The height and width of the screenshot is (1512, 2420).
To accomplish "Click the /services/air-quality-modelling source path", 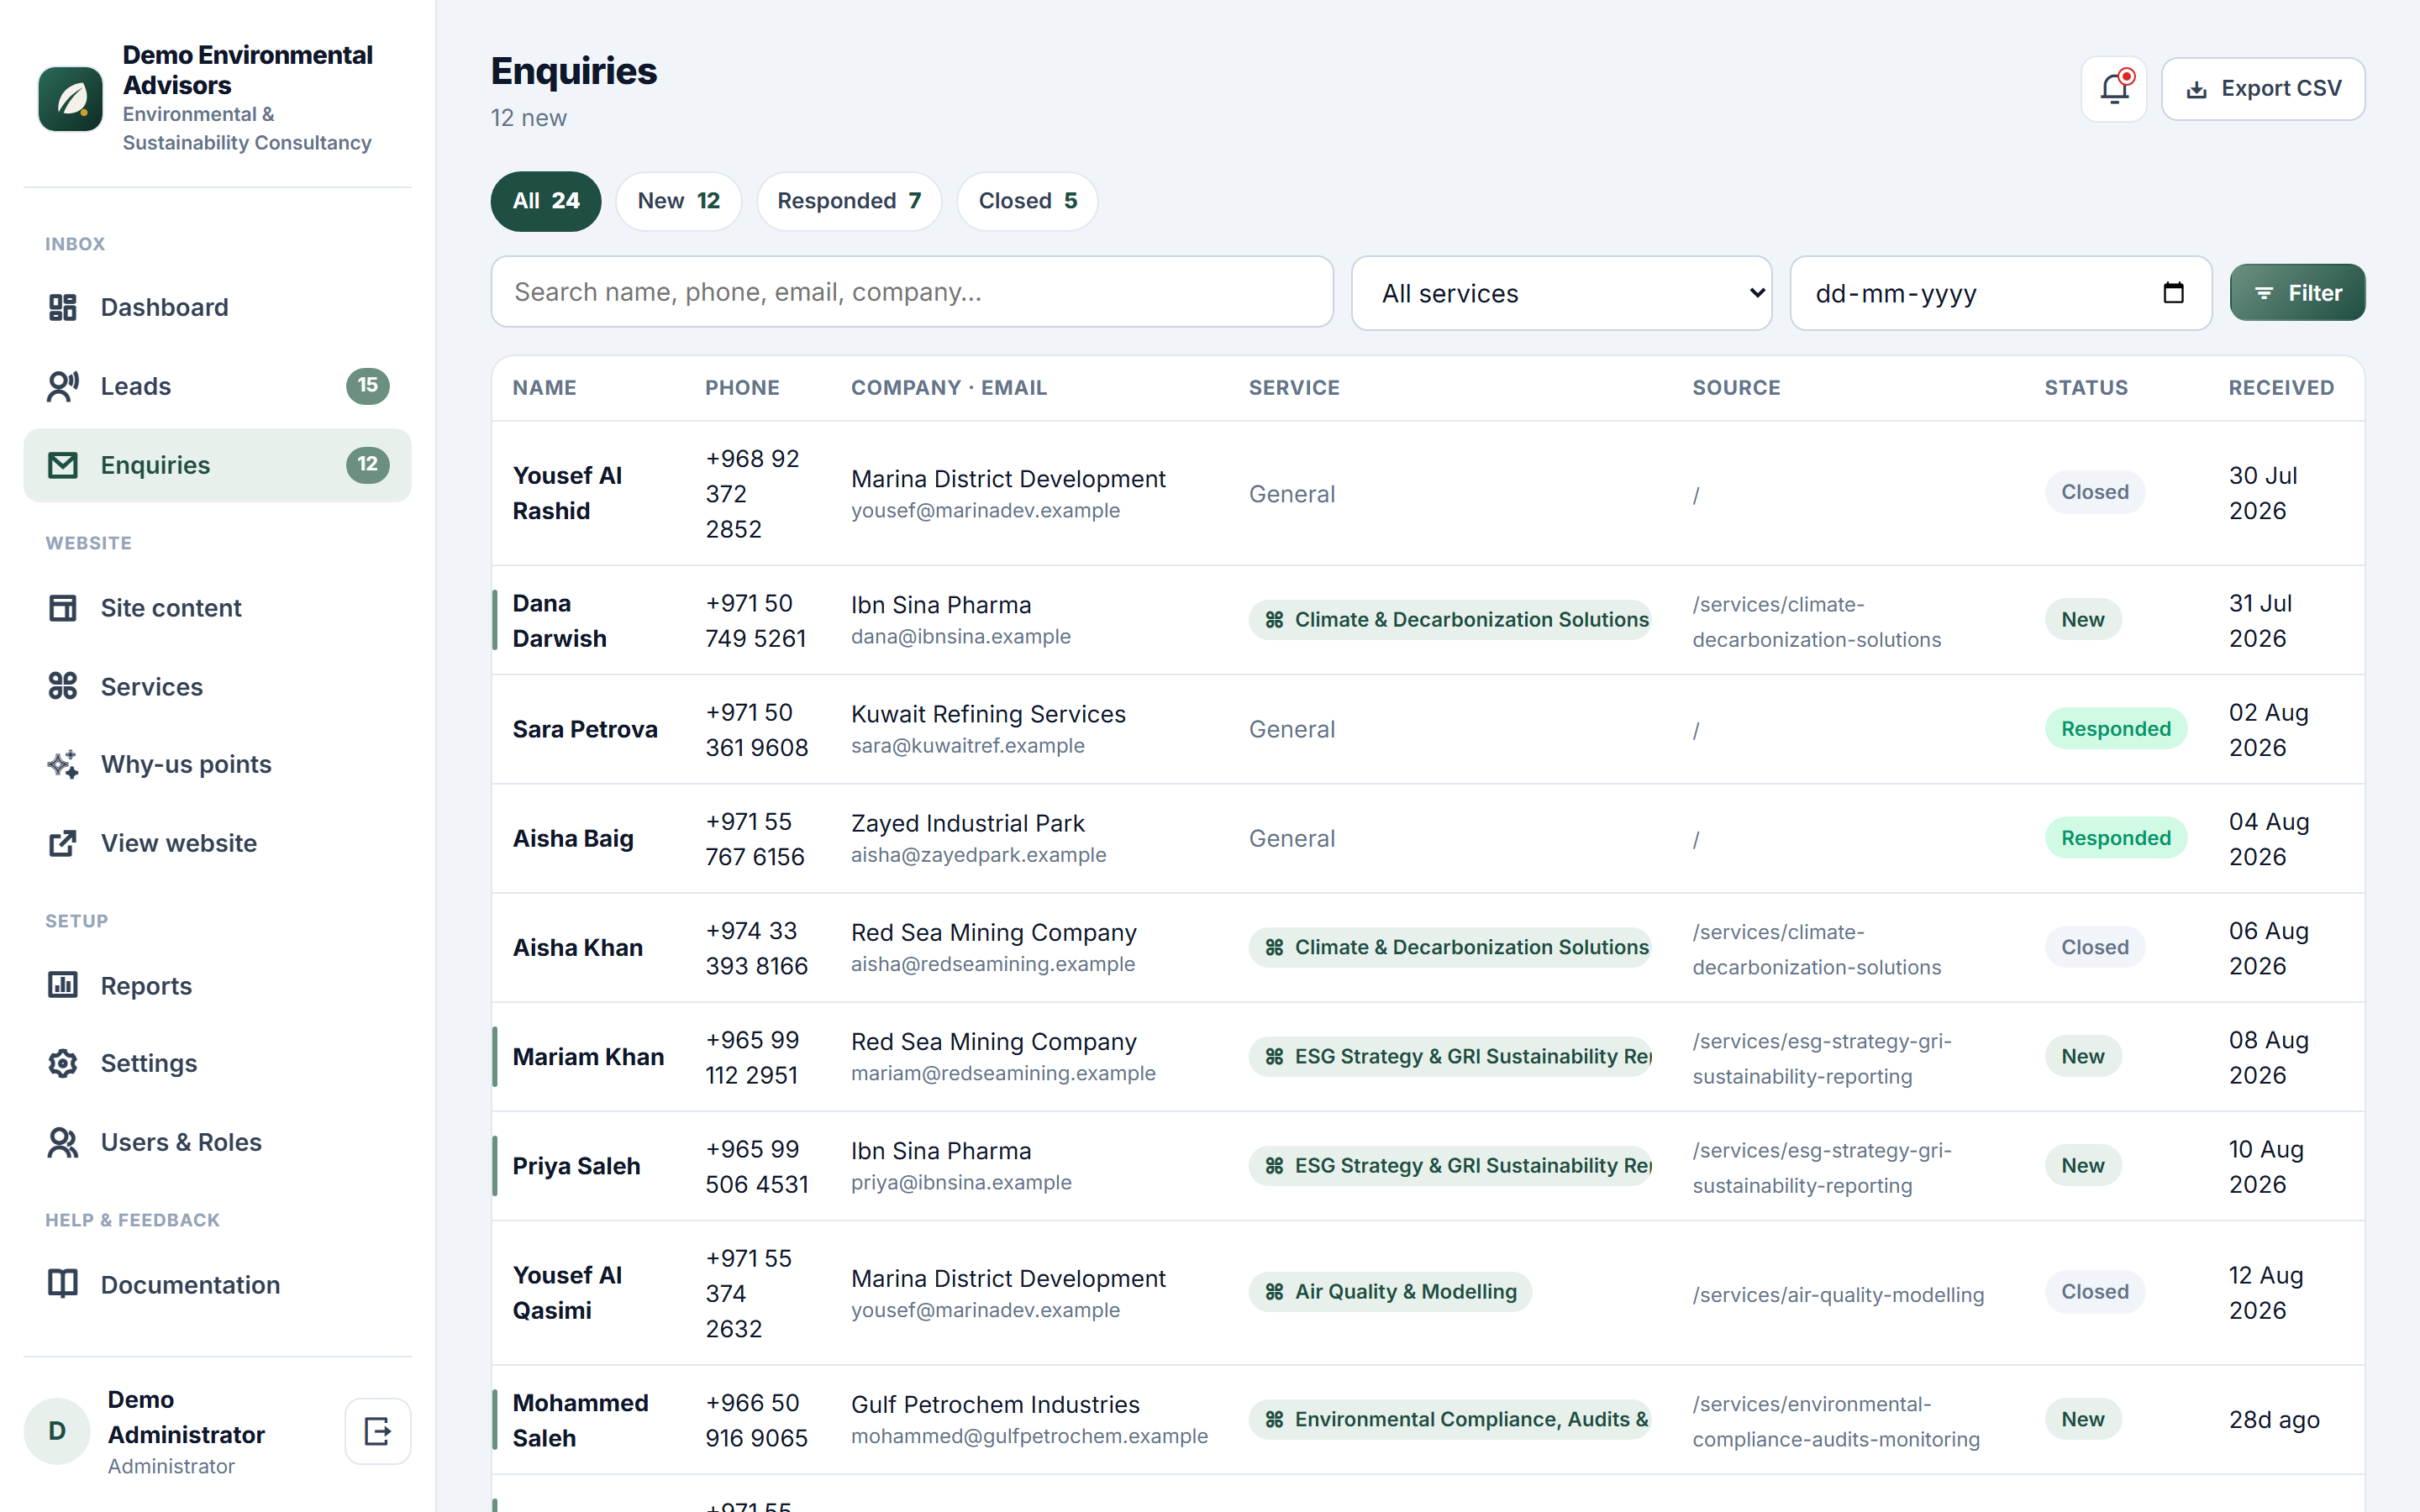I will tap(1838, 1295).
